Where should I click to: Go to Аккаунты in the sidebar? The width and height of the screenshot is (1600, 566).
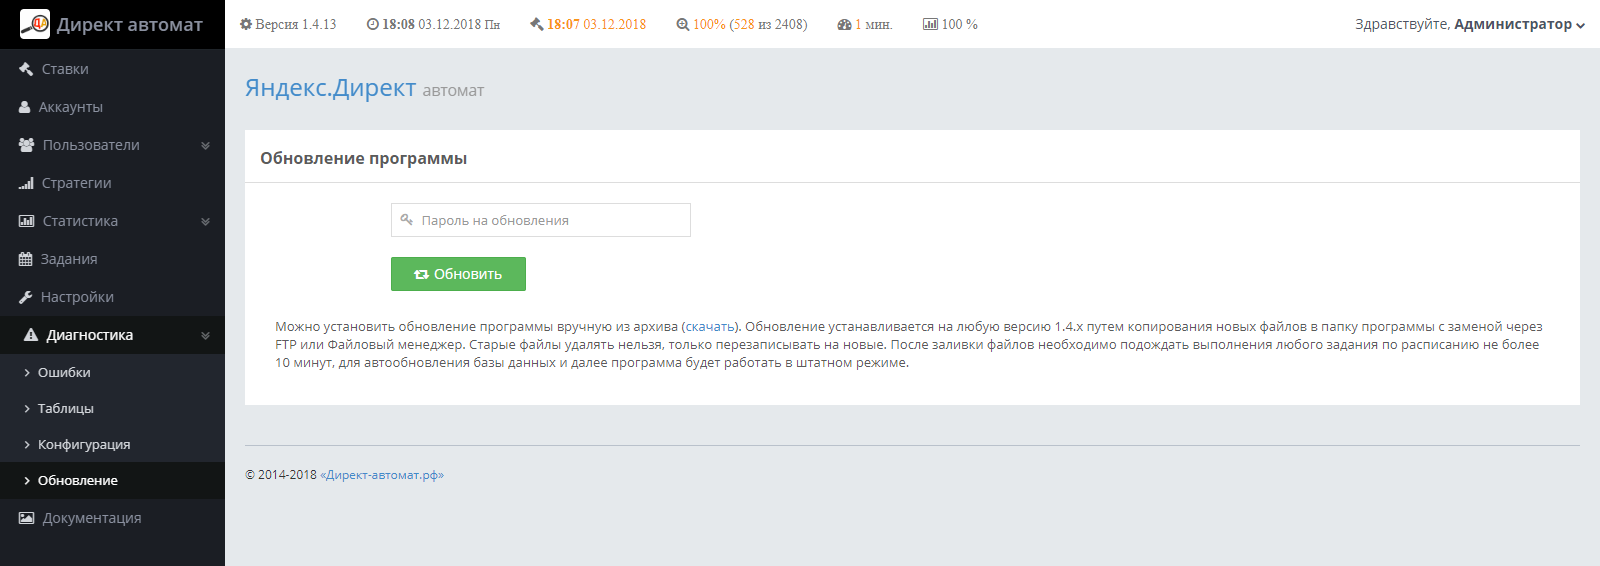[70, 107]
